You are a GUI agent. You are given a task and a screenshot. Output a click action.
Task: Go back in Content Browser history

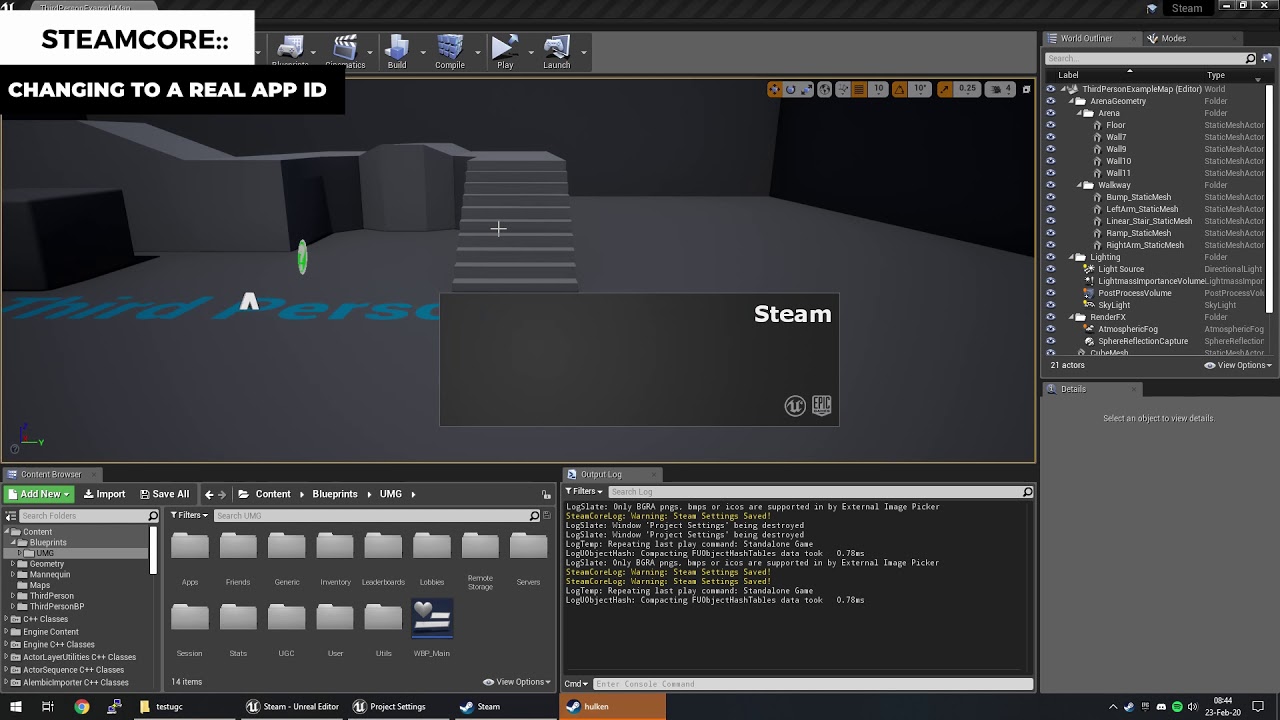(x=209, y=494)
